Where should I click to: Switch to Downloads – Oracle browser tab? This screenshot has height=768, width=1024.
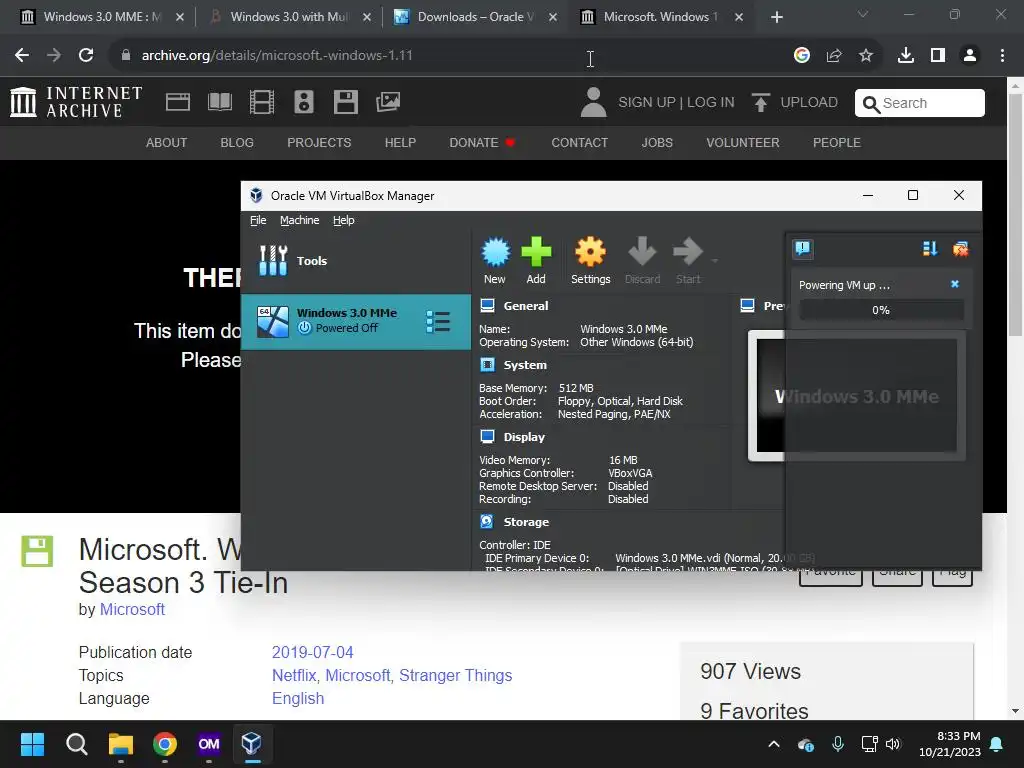(475, 17)
